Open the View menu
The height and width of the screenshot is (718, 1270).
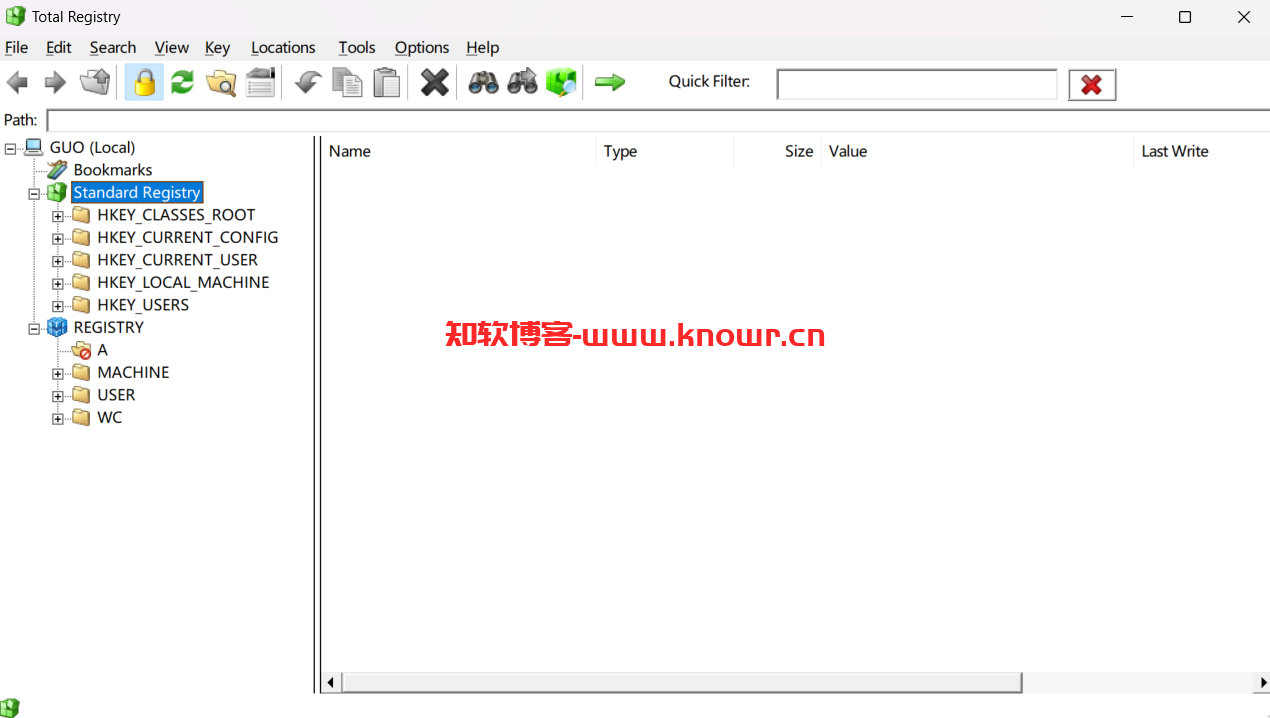click(x=172, y=47)
